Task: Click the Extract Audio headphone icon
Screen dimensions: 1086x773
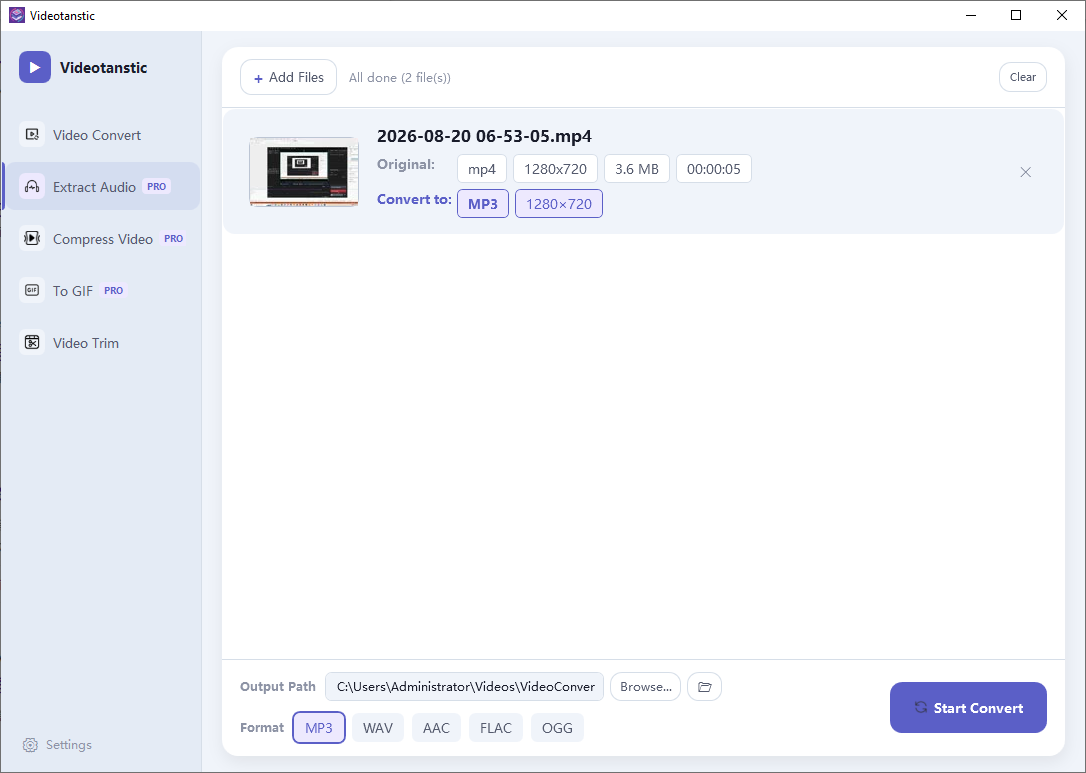Action: 32,186
